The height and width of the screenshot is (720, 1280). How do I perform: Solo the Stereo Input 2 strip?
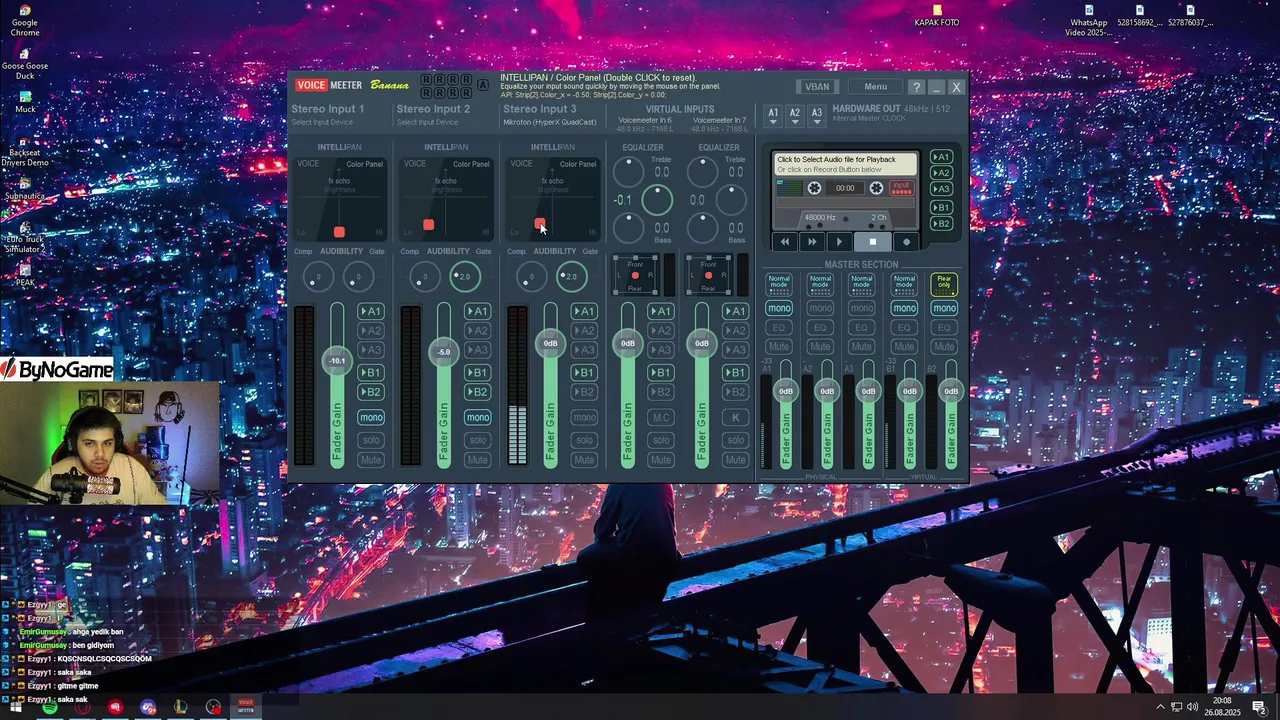coord(478,440)
